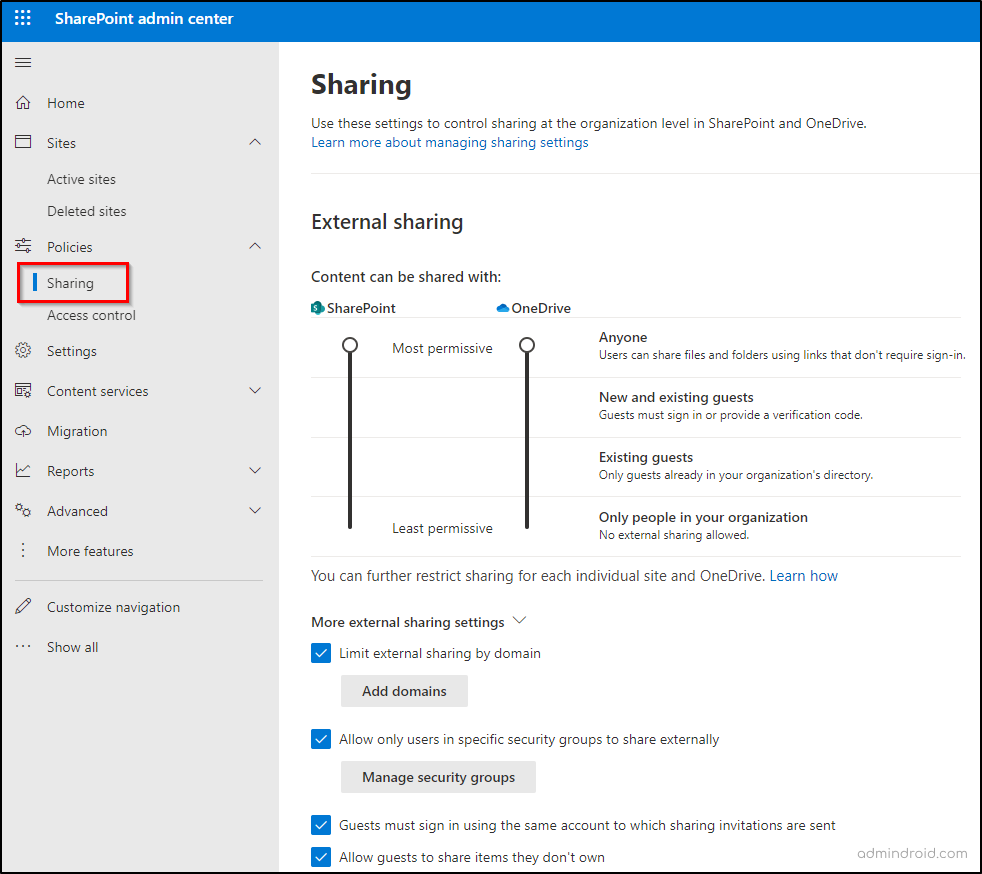Click the OneDrive cloud logo icon
The height and width of the screenshot is (874, 982).
click(502, 308)
